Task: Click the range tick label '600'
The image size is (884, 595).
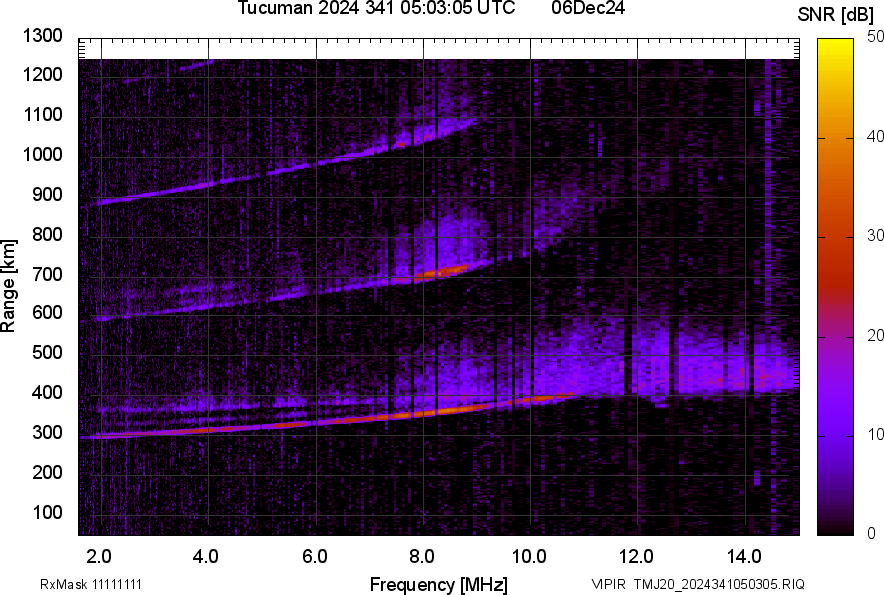Action: [47, 312]
